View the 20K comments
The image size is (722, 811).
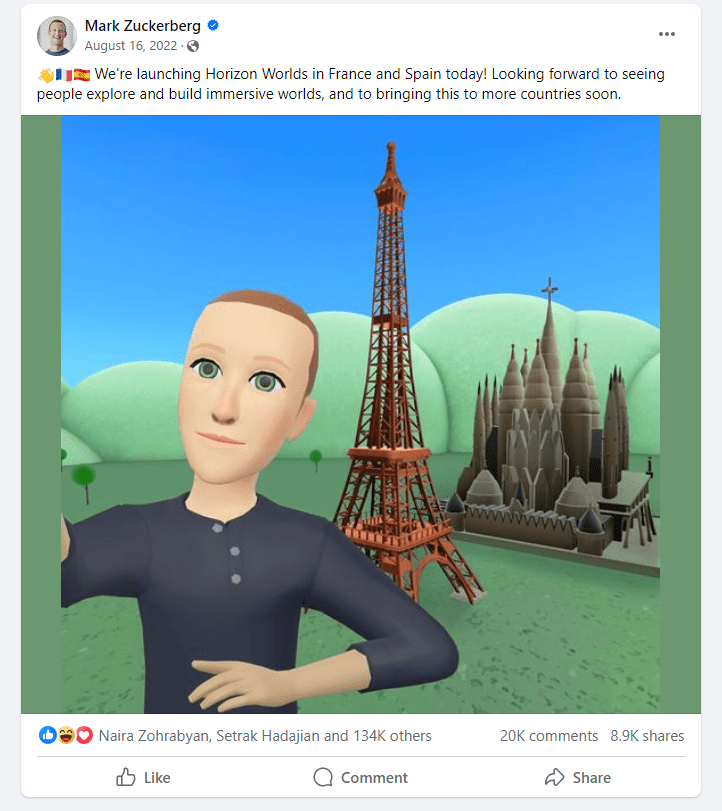[549, 735]
